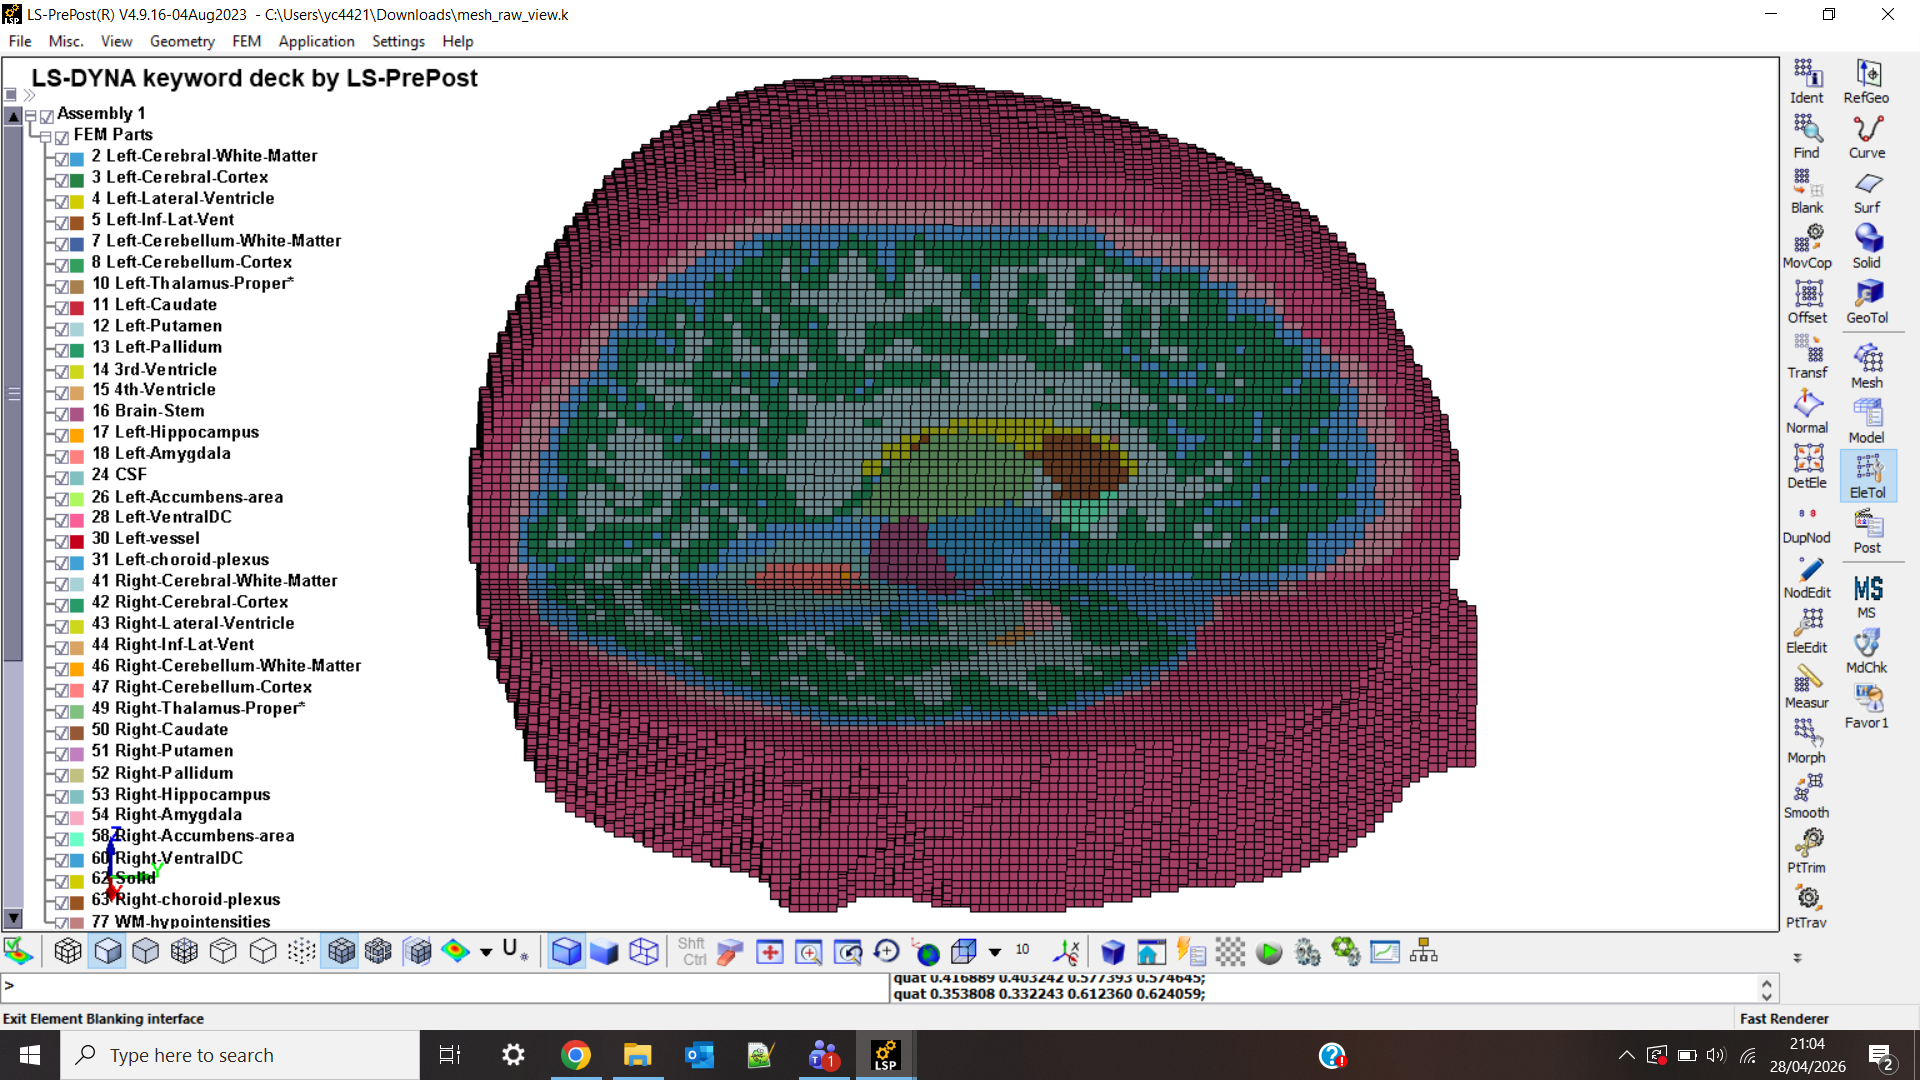1920x1080 pixels.
Task: Open the Ident tool
Action: coord(1807,81)
